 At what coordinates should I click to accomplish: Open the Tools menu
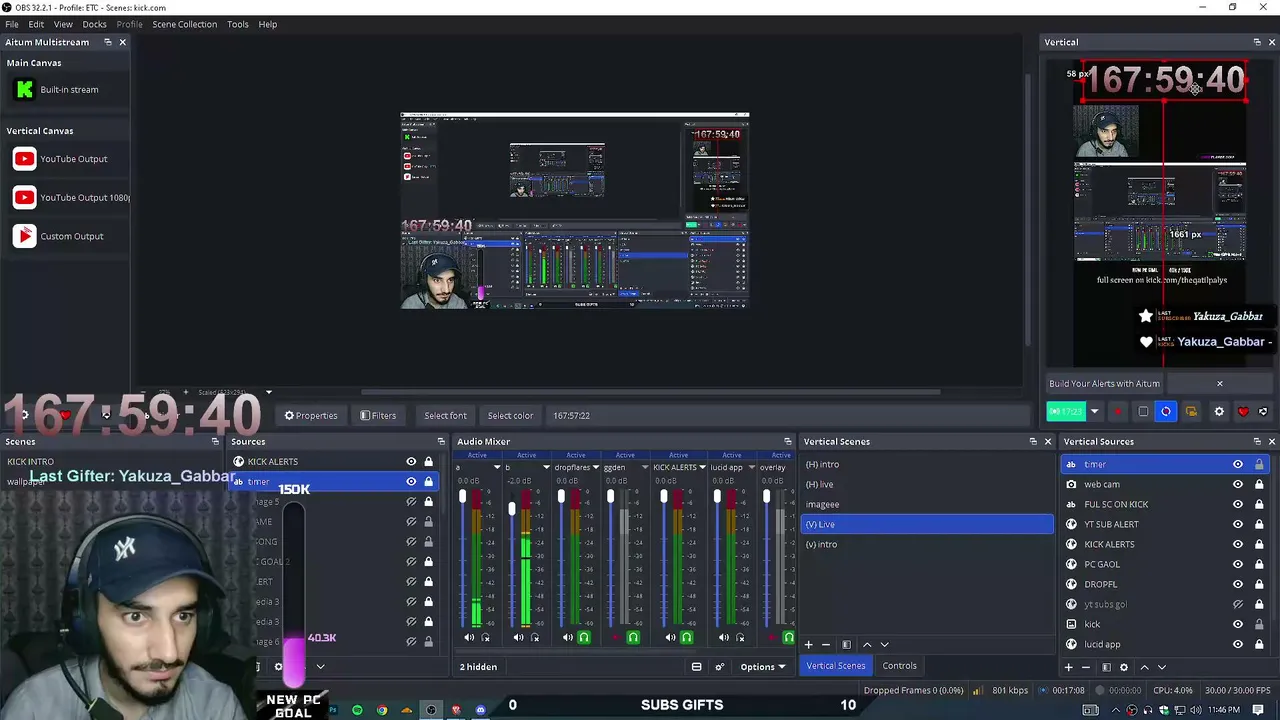238,24
